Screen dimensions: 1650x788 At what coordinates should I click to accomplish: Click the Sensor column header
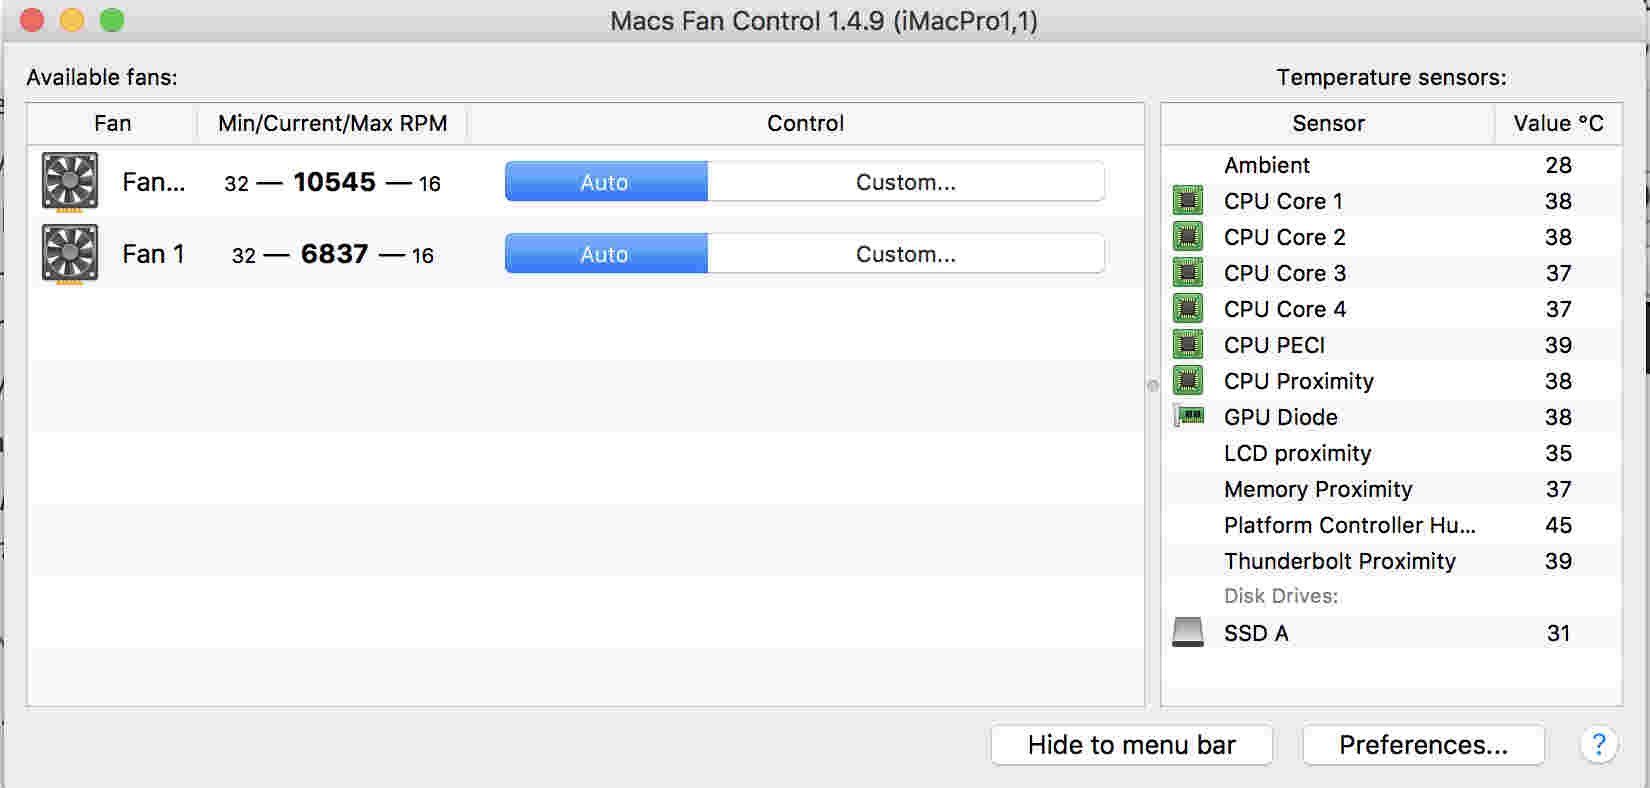tap(1328, 123)
